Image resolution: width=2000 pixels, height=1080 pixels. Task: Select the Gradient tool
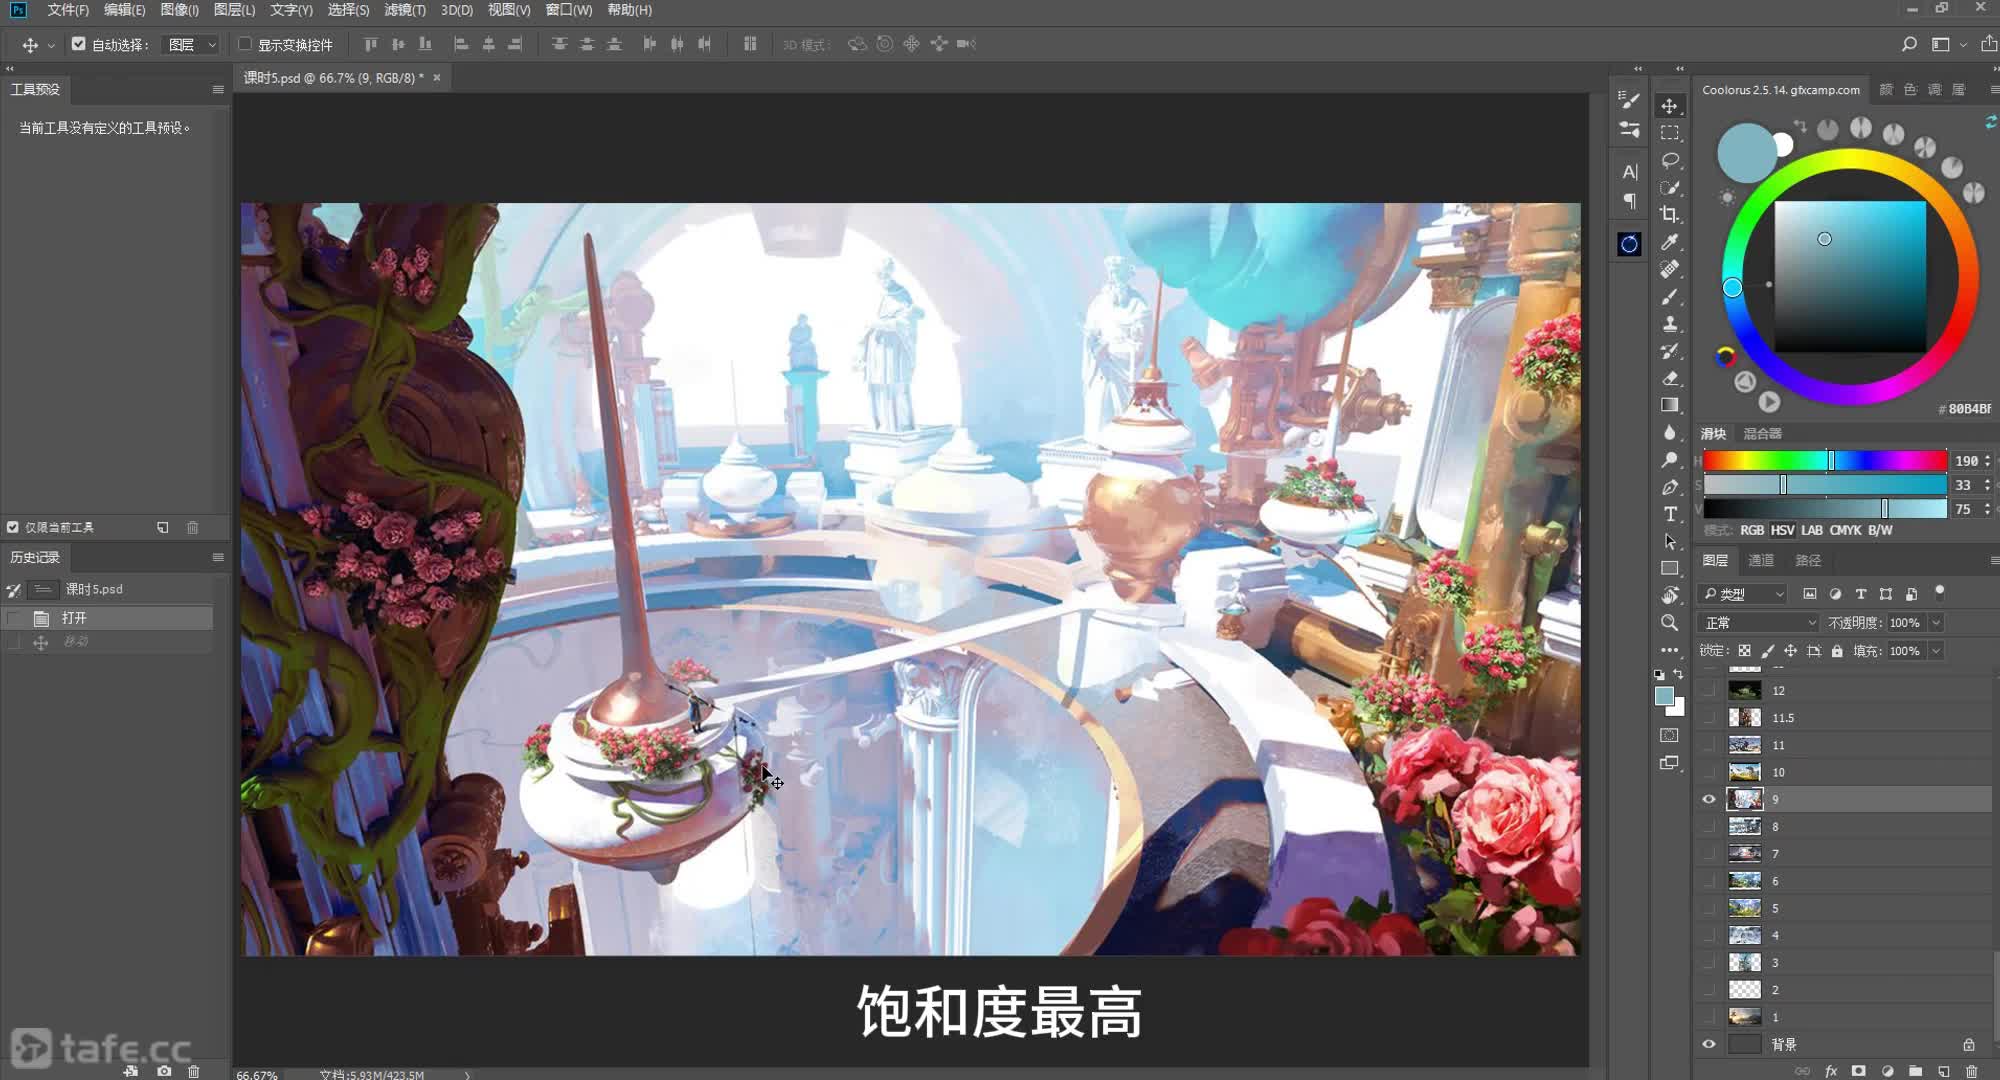click(x=1669, y=405)
